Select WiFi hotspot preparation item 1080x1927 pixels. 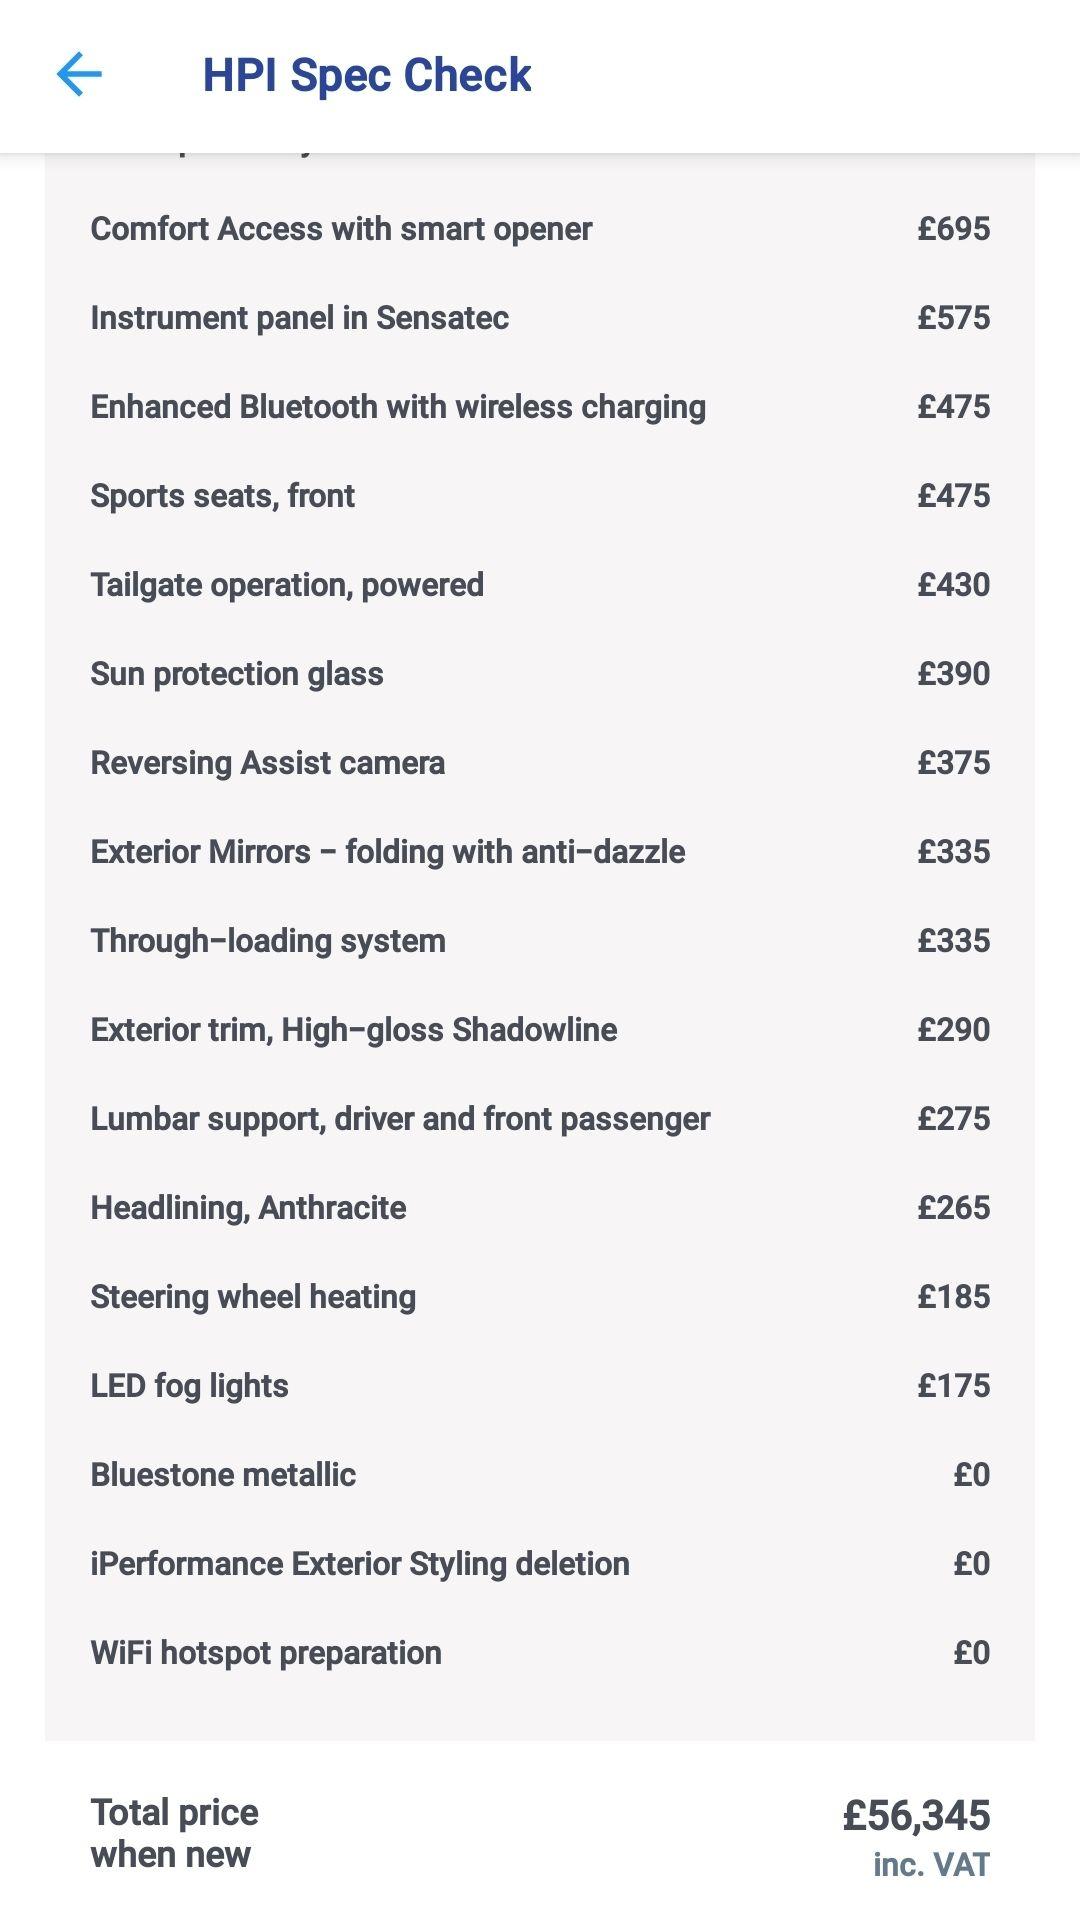point(540,1653)
